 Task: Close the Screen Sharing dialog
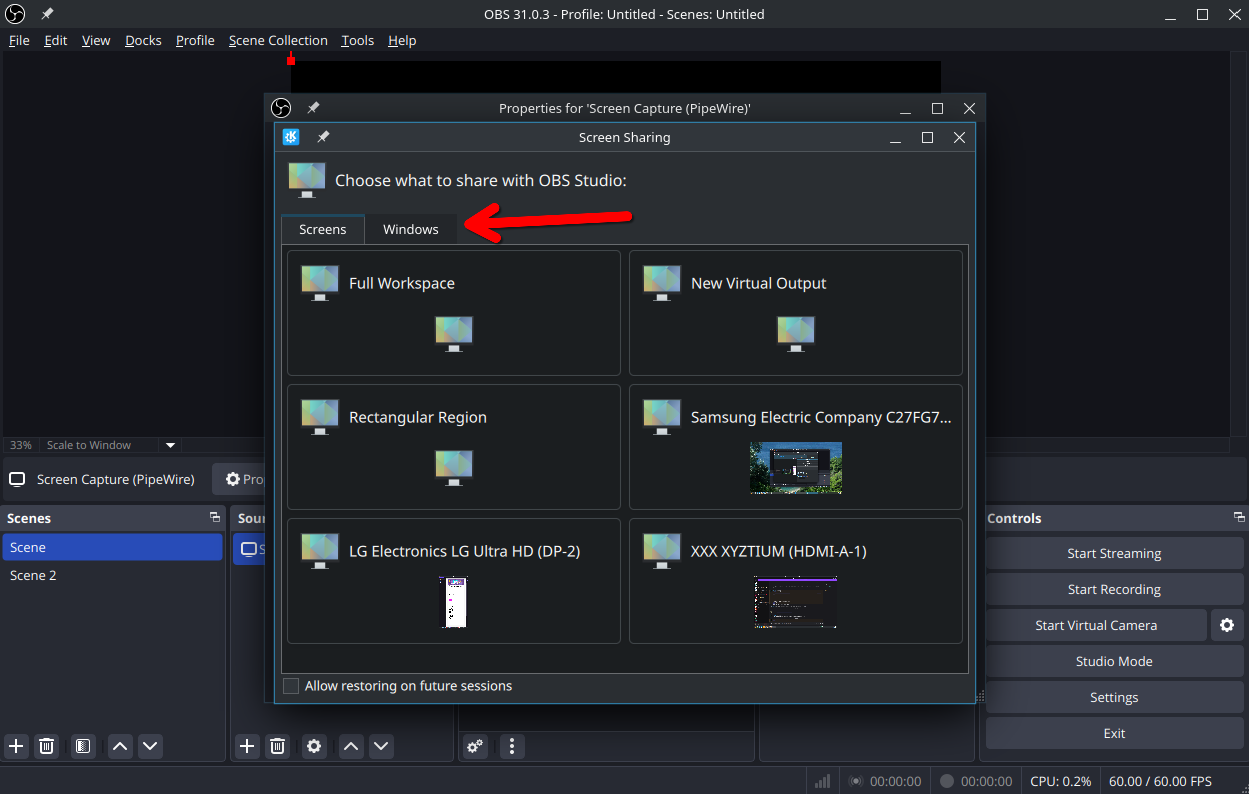coord(959,138)
